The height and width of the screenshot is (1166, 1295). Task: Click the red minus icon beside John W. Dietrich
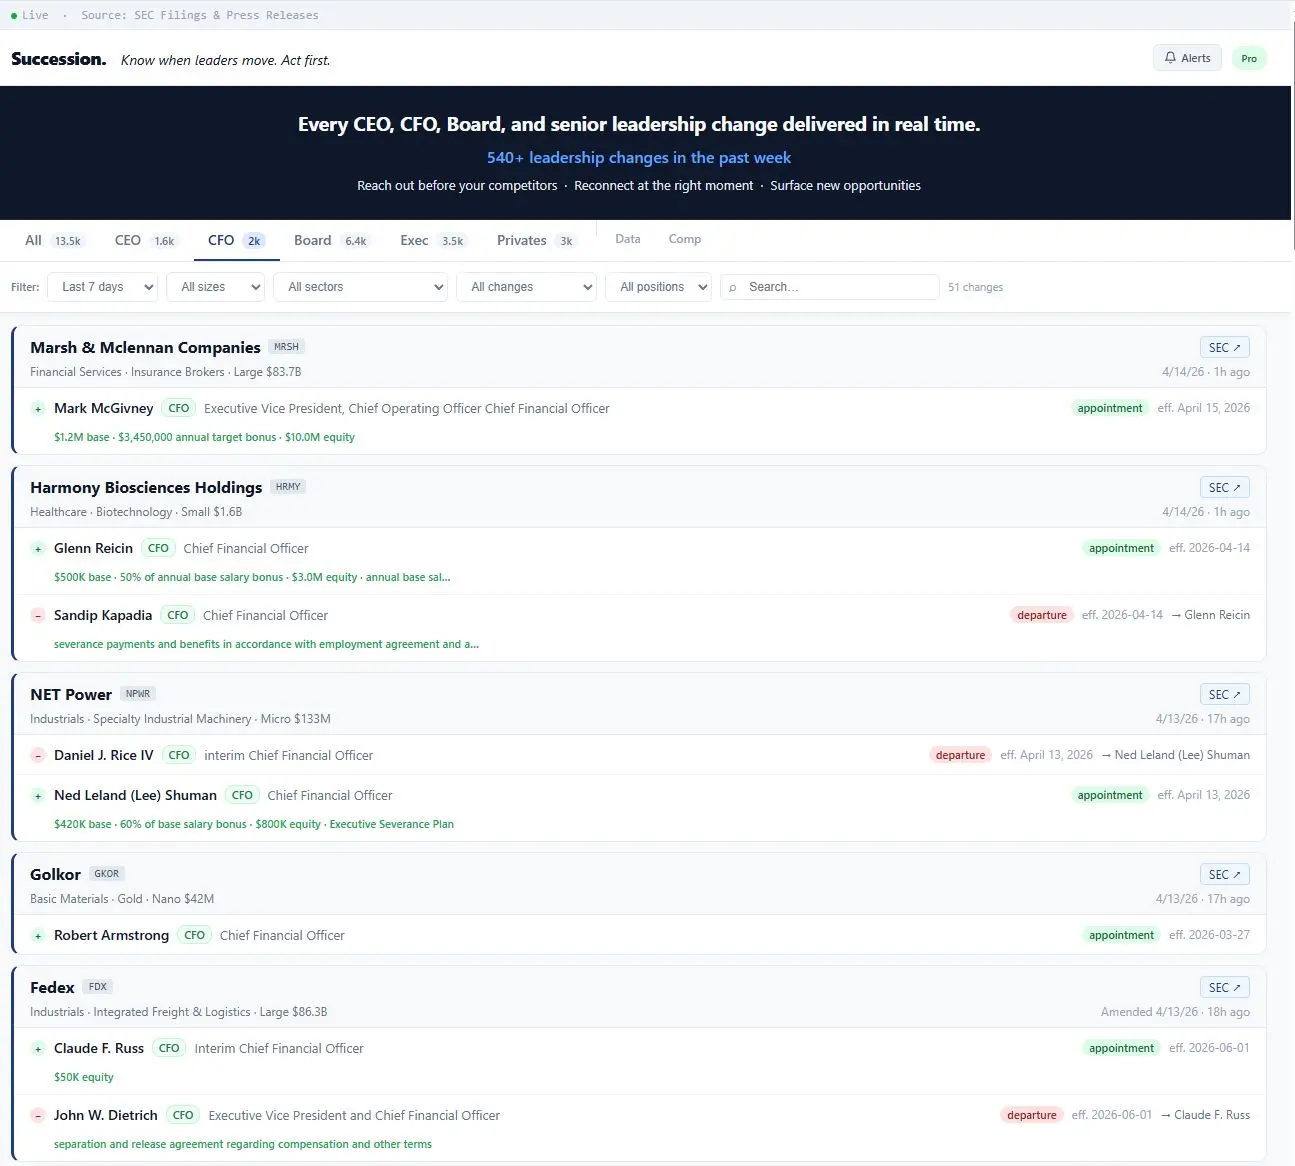click(x=38, y=1116)
